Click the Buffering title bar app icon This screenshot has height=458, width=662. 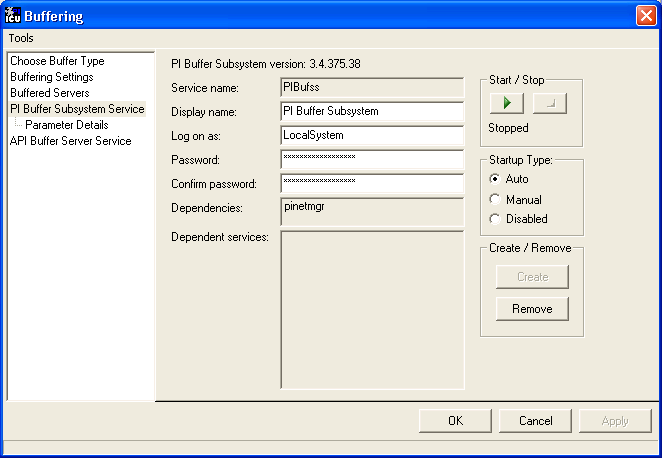click(x=13, y=15)
